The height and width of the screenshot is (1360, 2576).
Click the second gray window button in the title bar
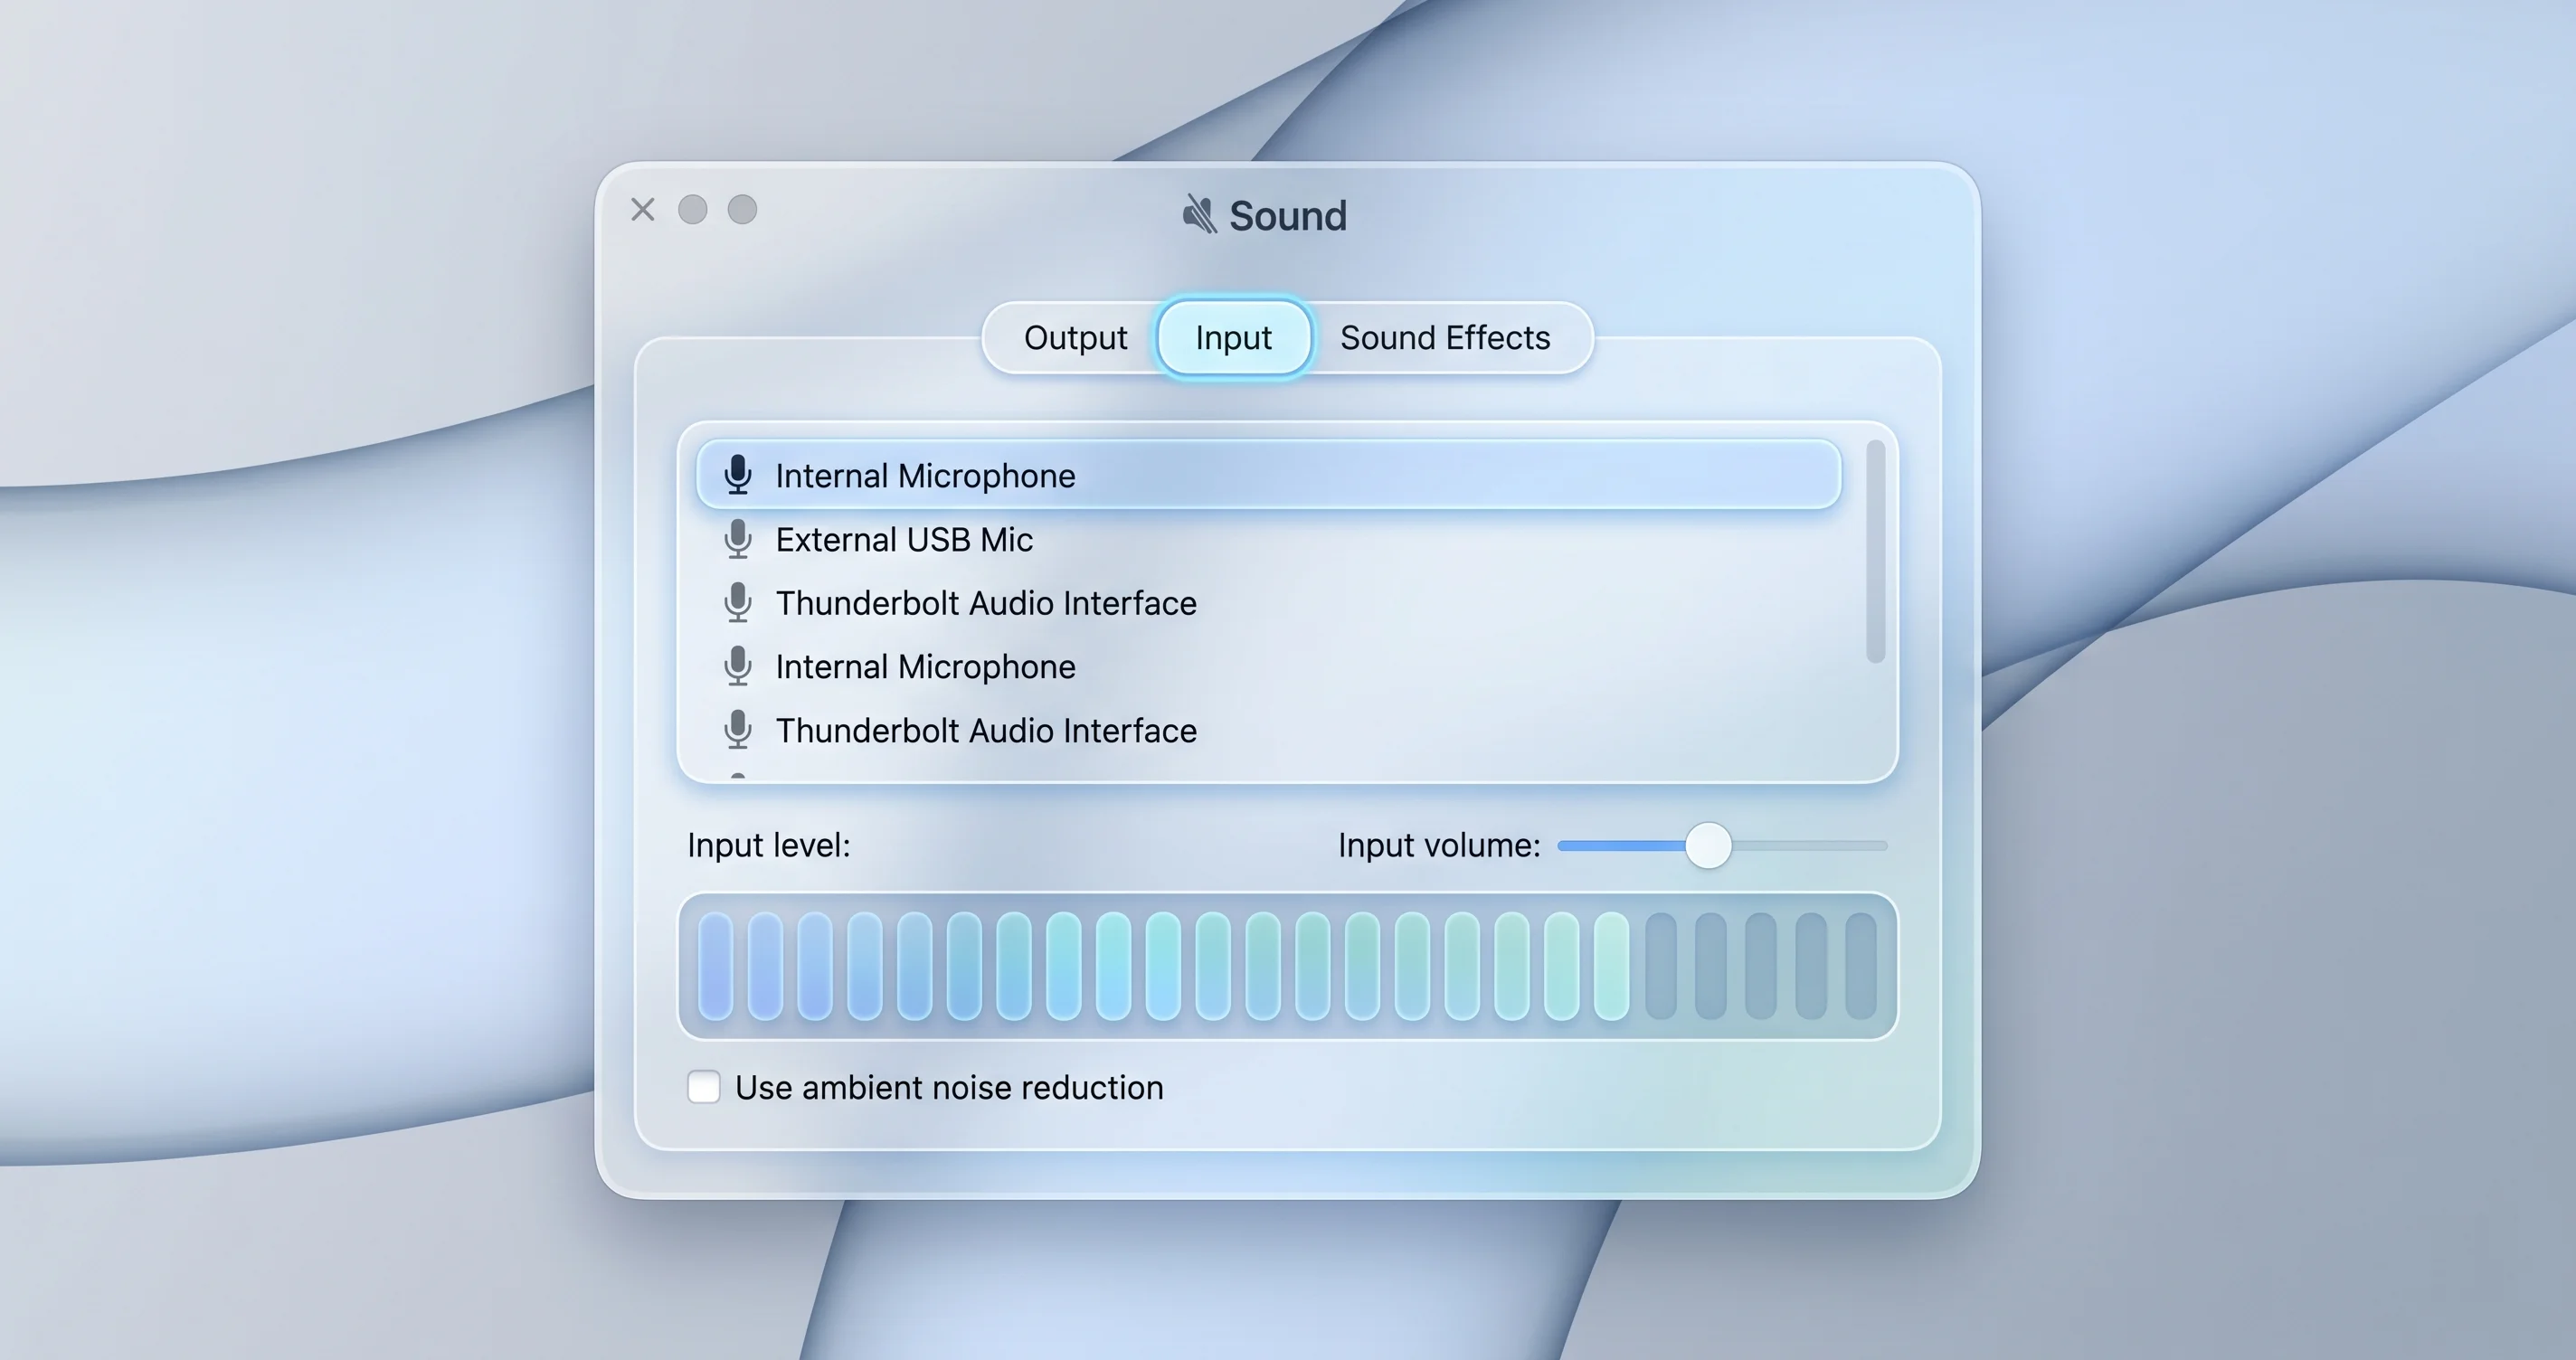(742, 210)
